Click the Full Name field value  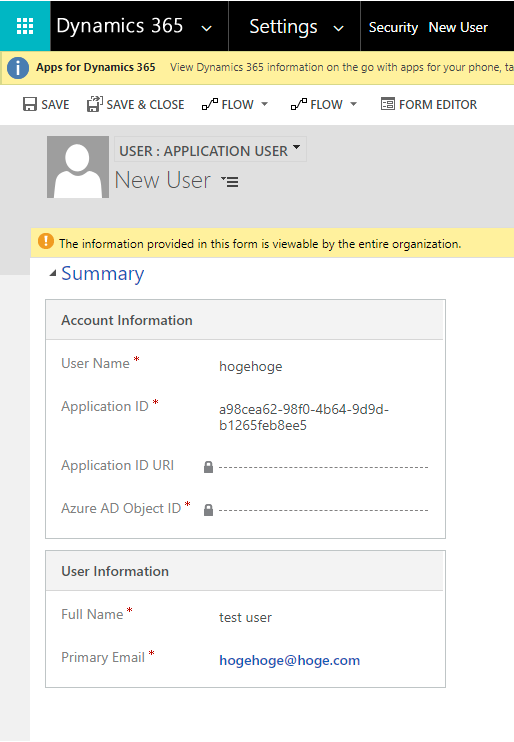[245, 618]
